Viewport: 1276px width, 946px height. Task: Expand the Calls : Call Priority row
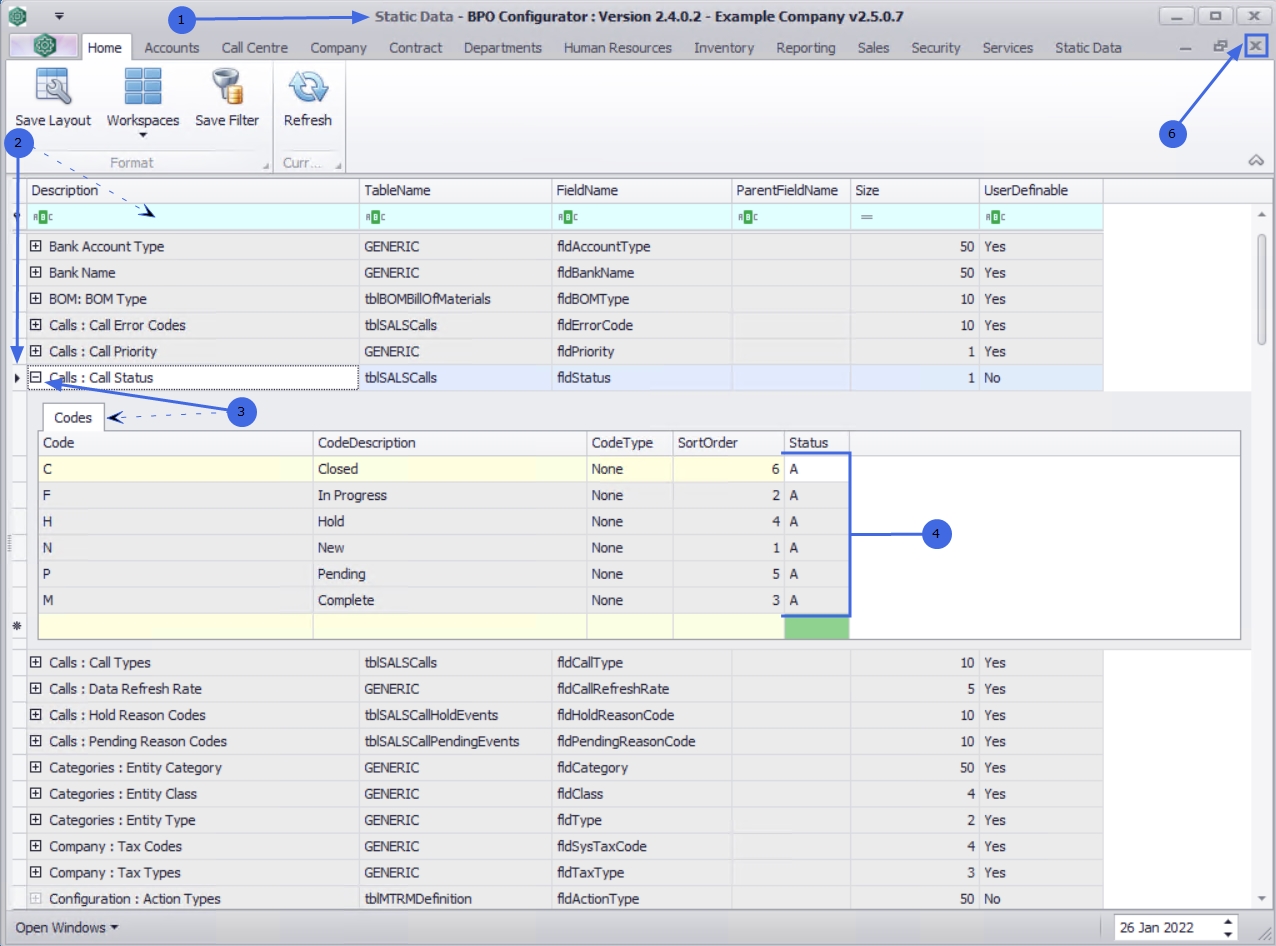36,351
